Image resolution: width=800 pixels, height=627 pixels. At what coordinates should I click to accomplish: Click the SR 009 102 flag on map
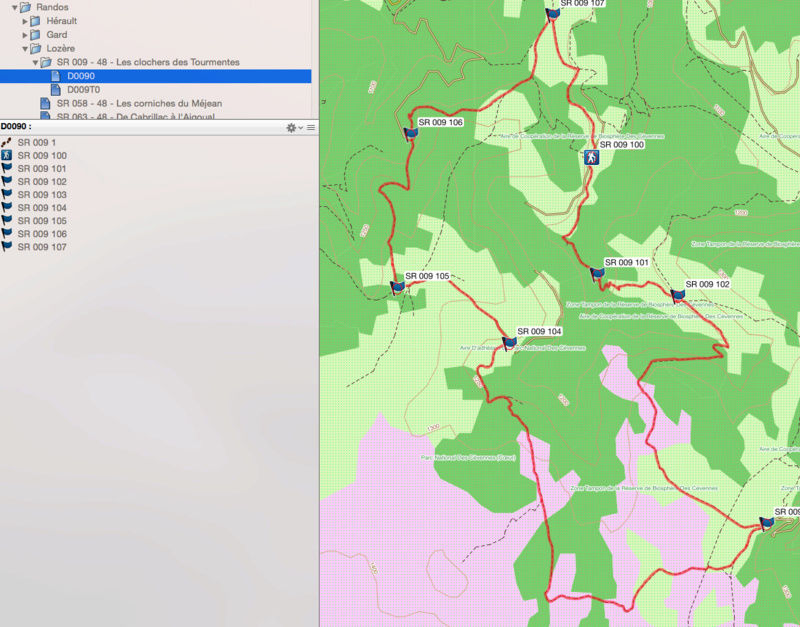[677, 296]
